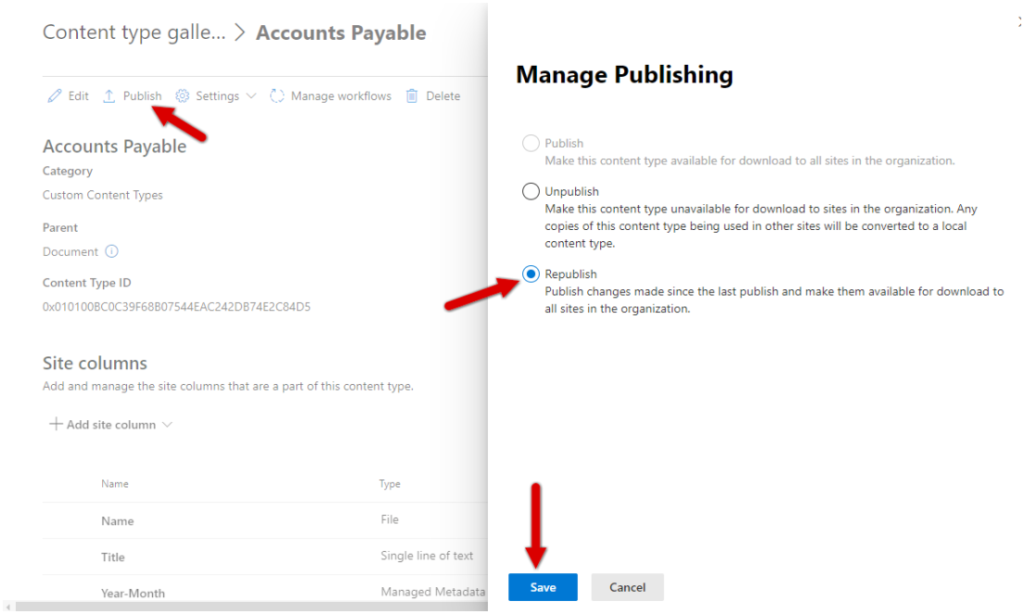
Task: Click the Unpublish option label text
Action: pyautogui.click(x=571, y=191)
